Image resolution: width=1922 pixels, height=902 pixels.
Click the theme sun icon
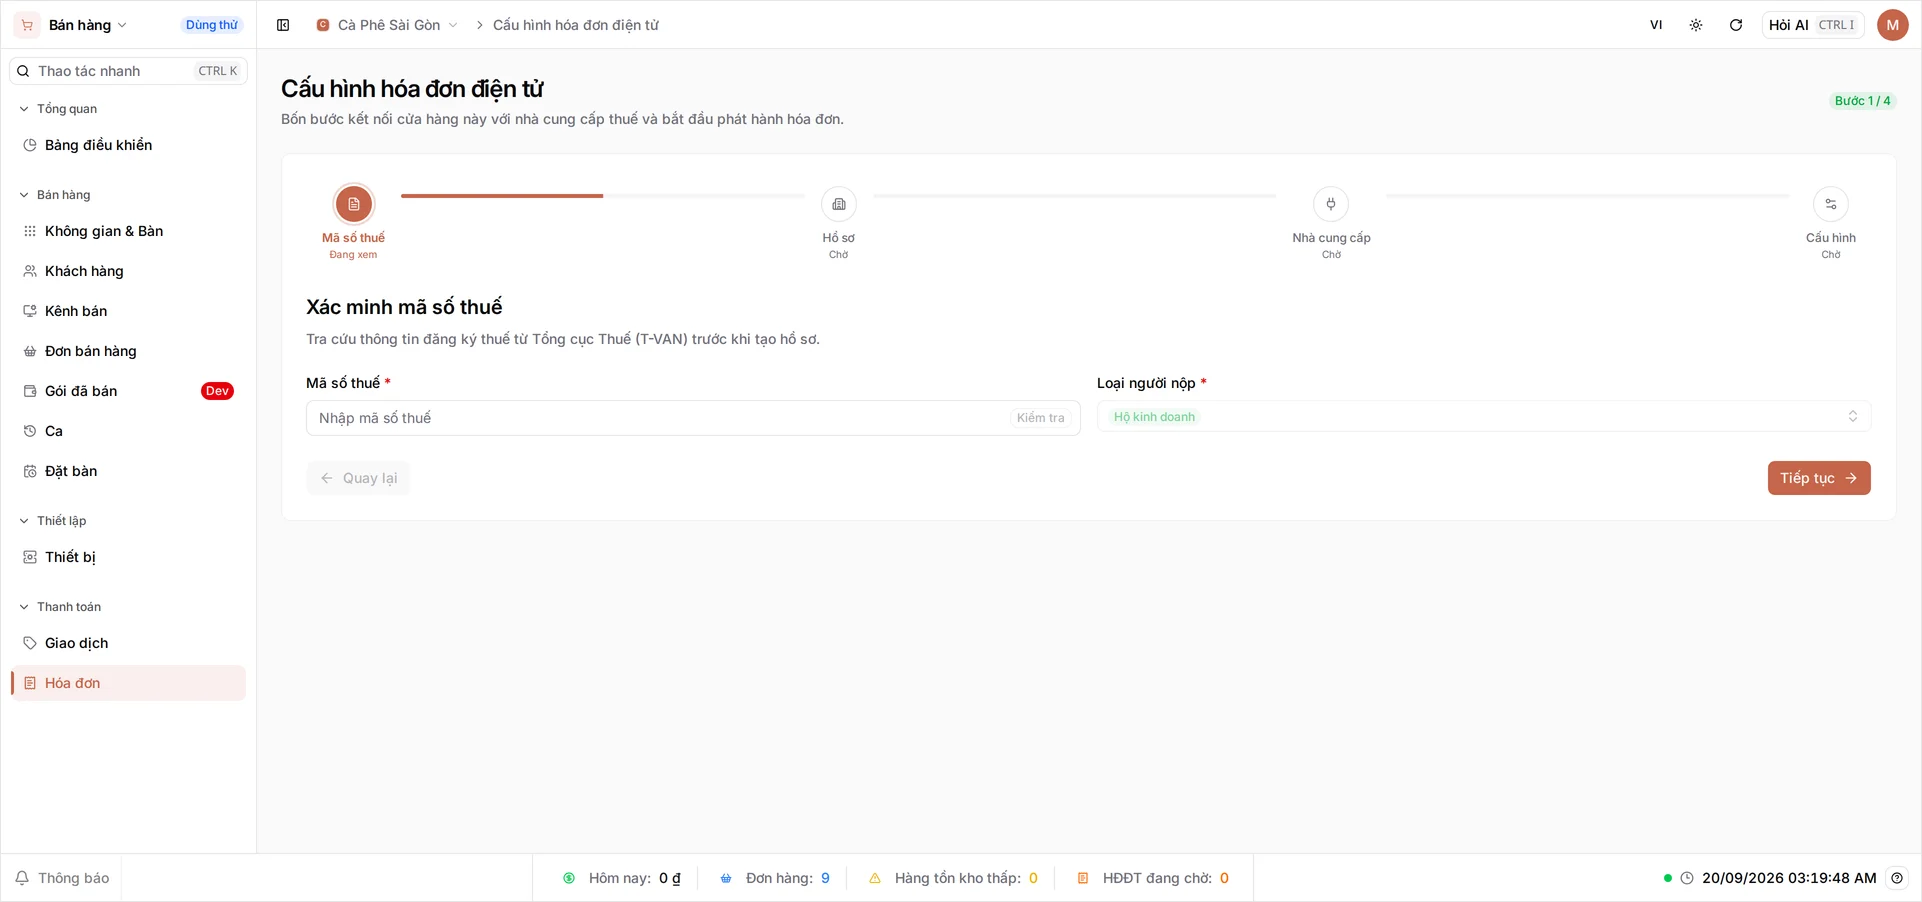point(1696,25)
